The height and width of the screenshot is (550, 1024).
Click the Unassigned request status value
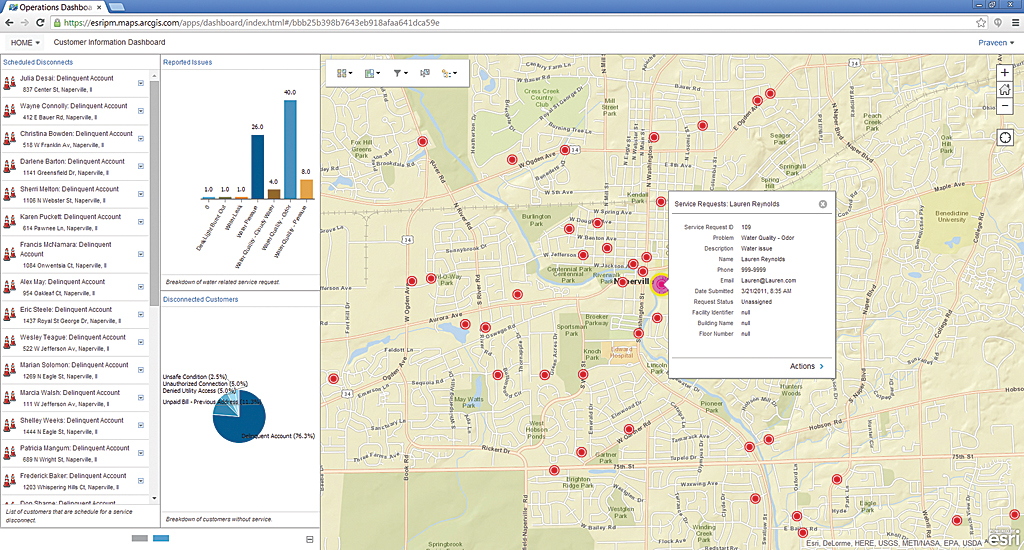coord(756,302)
